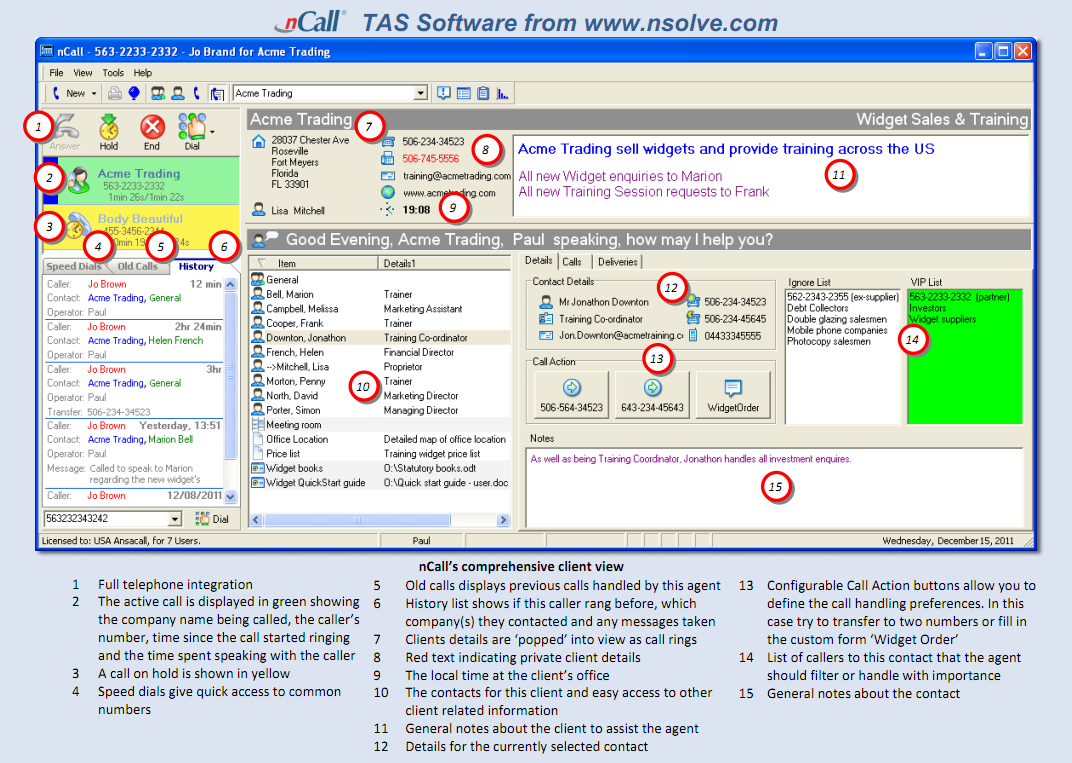Screen dimensions: 1072x763
Task: Click Debt Collectors in Ignore List
Action: pos(817,308)
